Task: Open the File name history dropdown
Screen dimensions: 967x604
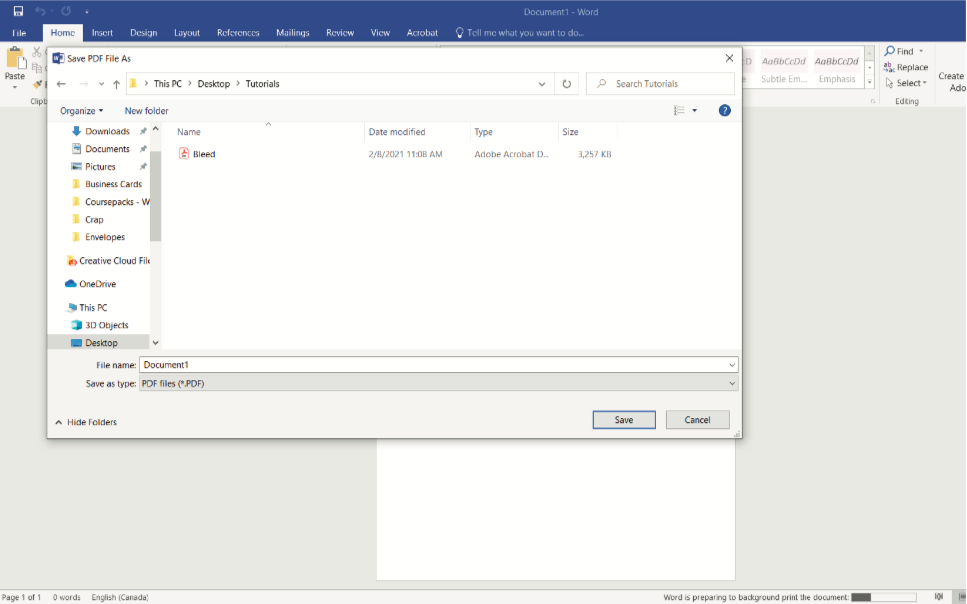Action: (732, 365)
